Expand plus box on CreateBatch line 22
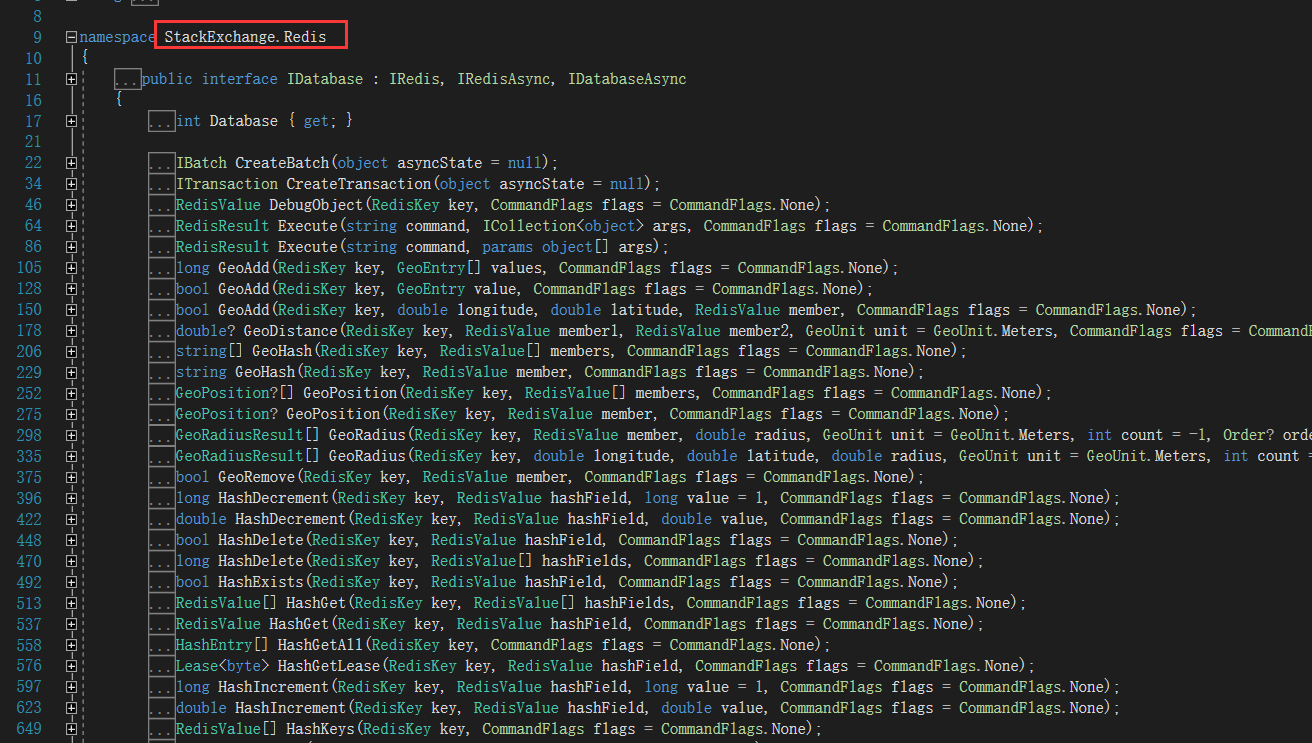1312x743 pixels. pos(71,163)
